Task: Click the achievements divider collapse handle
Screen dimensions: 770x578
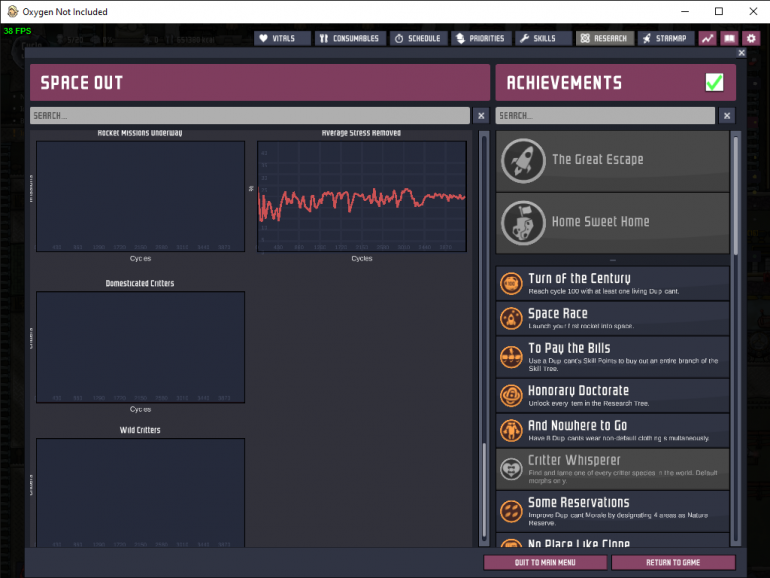Action: [x=612, y=260]
